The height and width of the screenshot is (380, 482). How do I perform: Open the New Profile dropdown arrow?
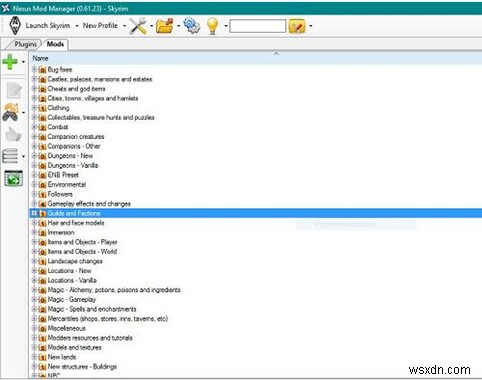tap(125, 26)
